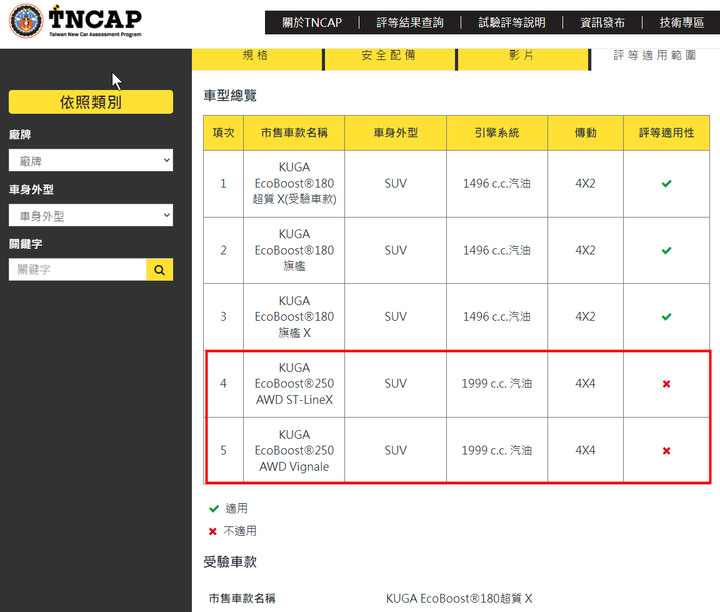720x612 pixels.
Task: Click 4X2 drive cell in row 2
Action: pyautogui.click(x=585, y=250)
